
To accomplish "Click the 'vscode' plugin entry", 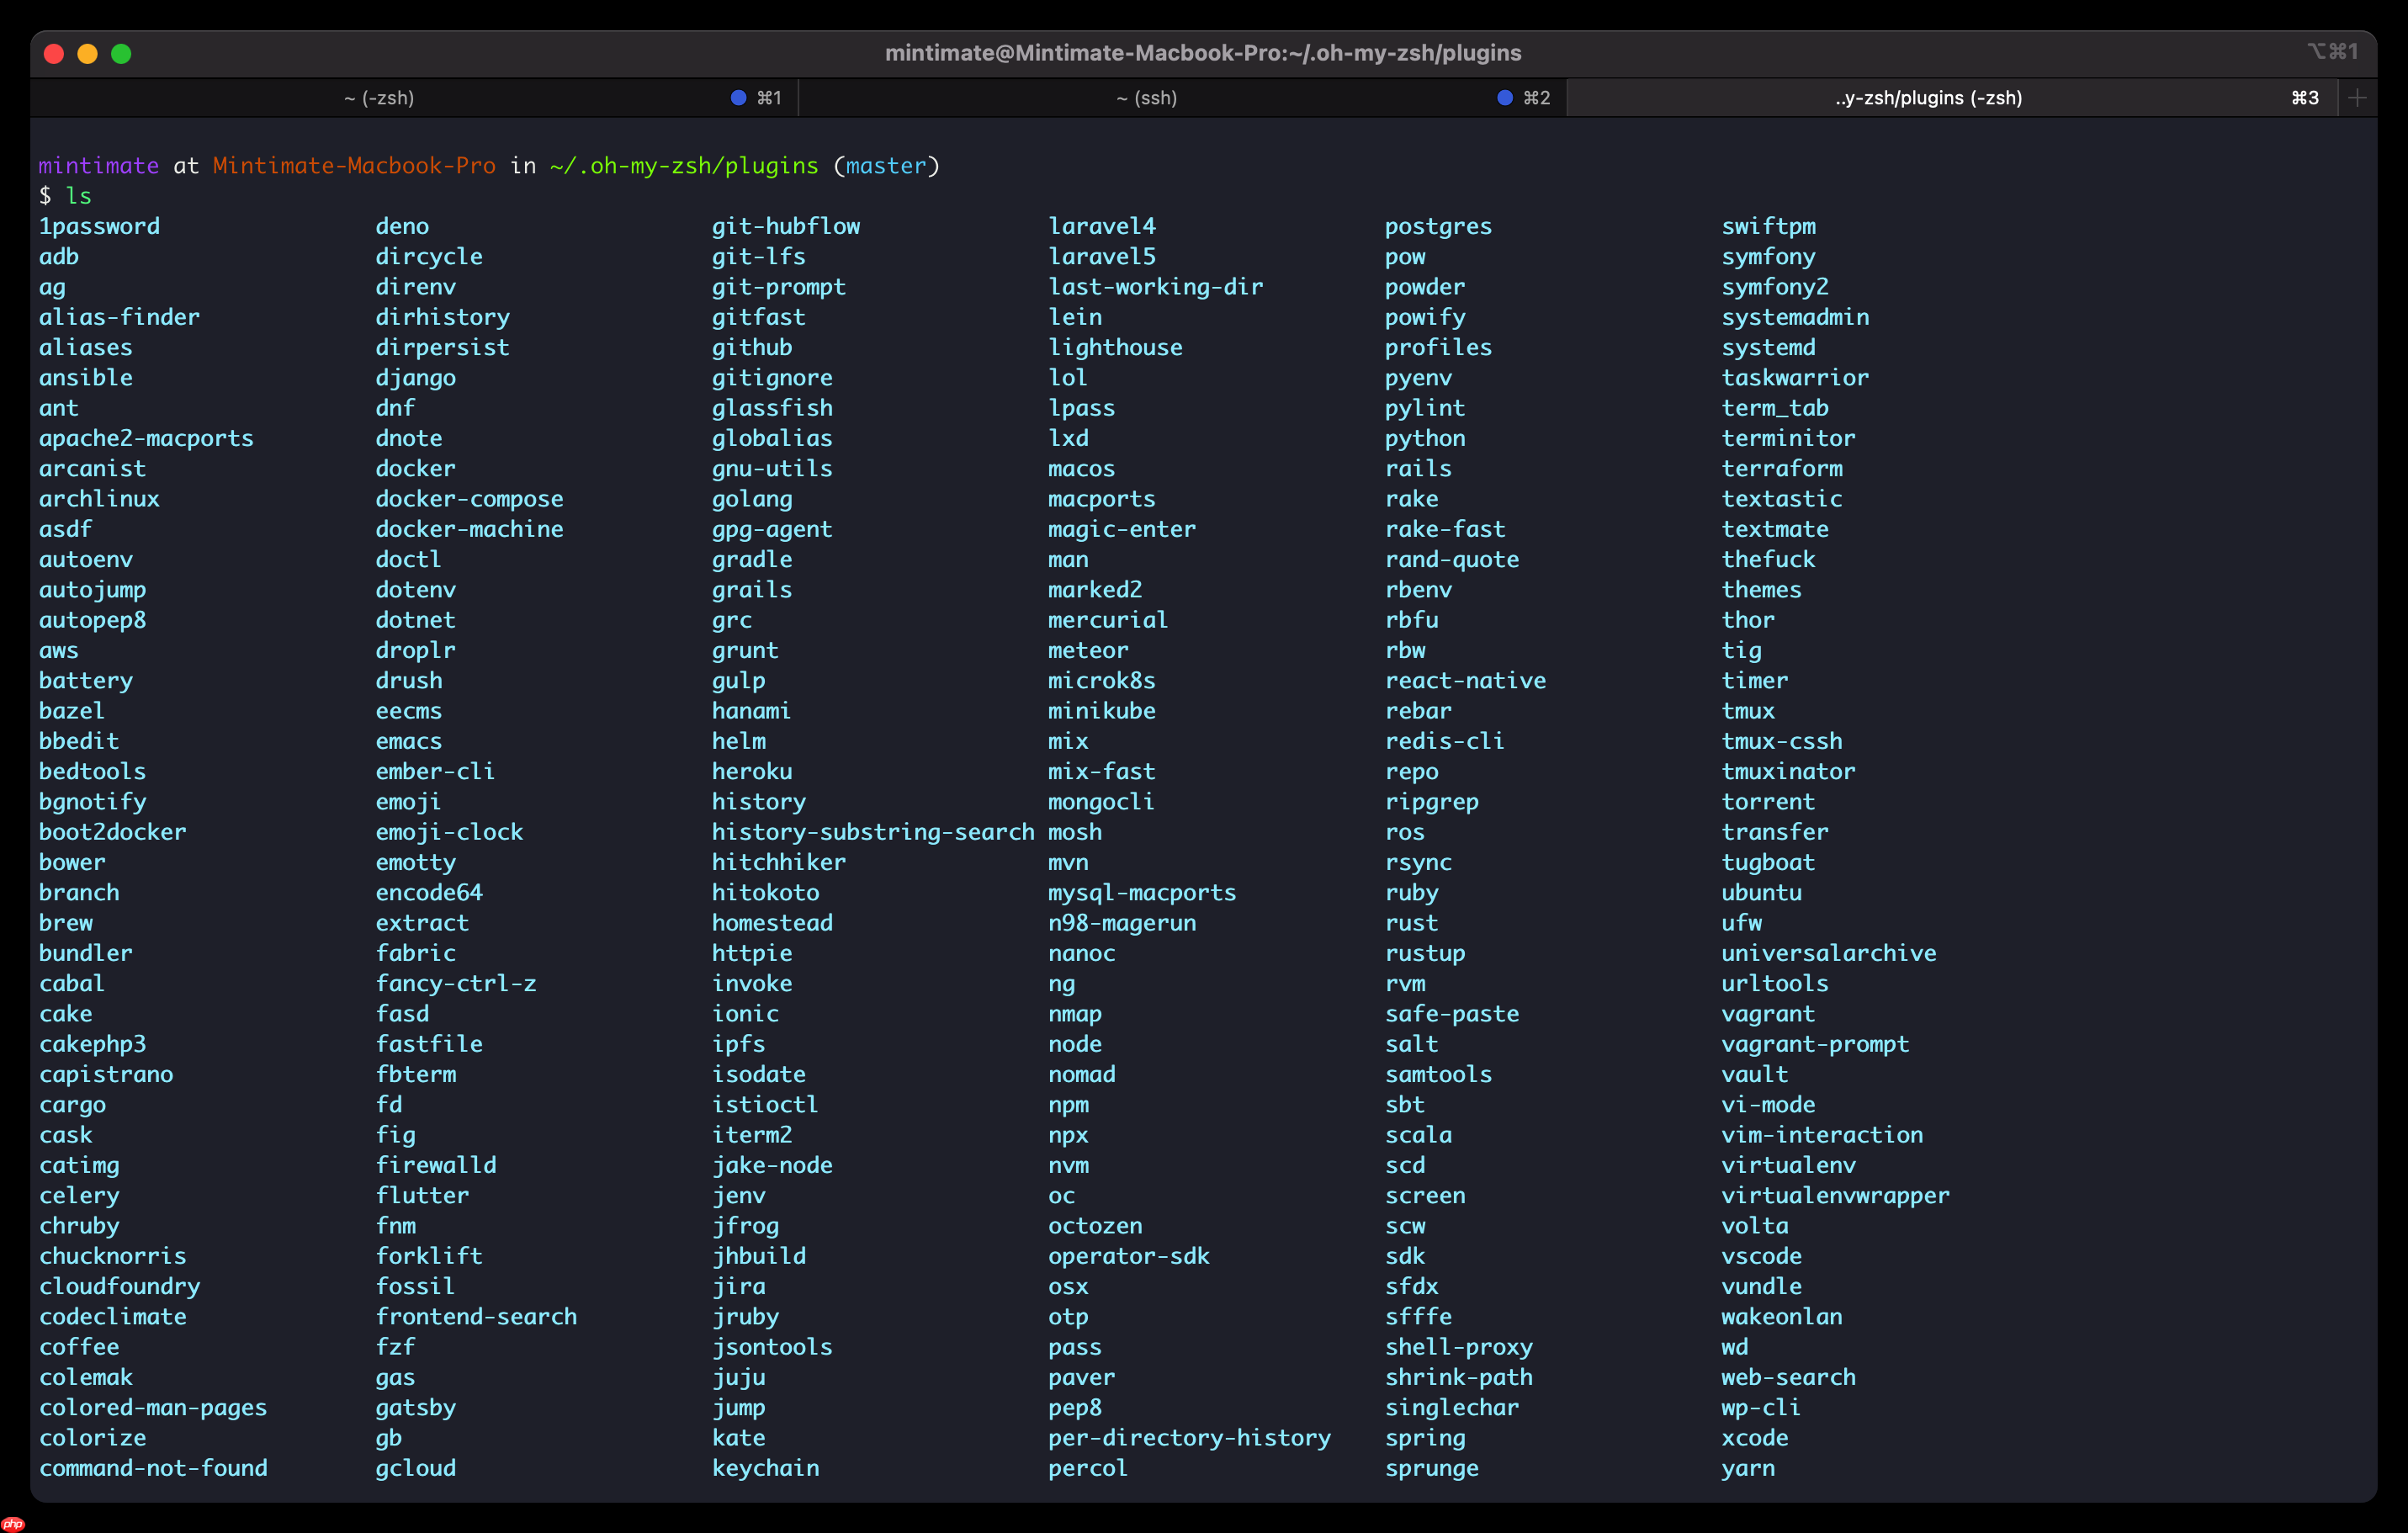I will tap(1762, 1256).
